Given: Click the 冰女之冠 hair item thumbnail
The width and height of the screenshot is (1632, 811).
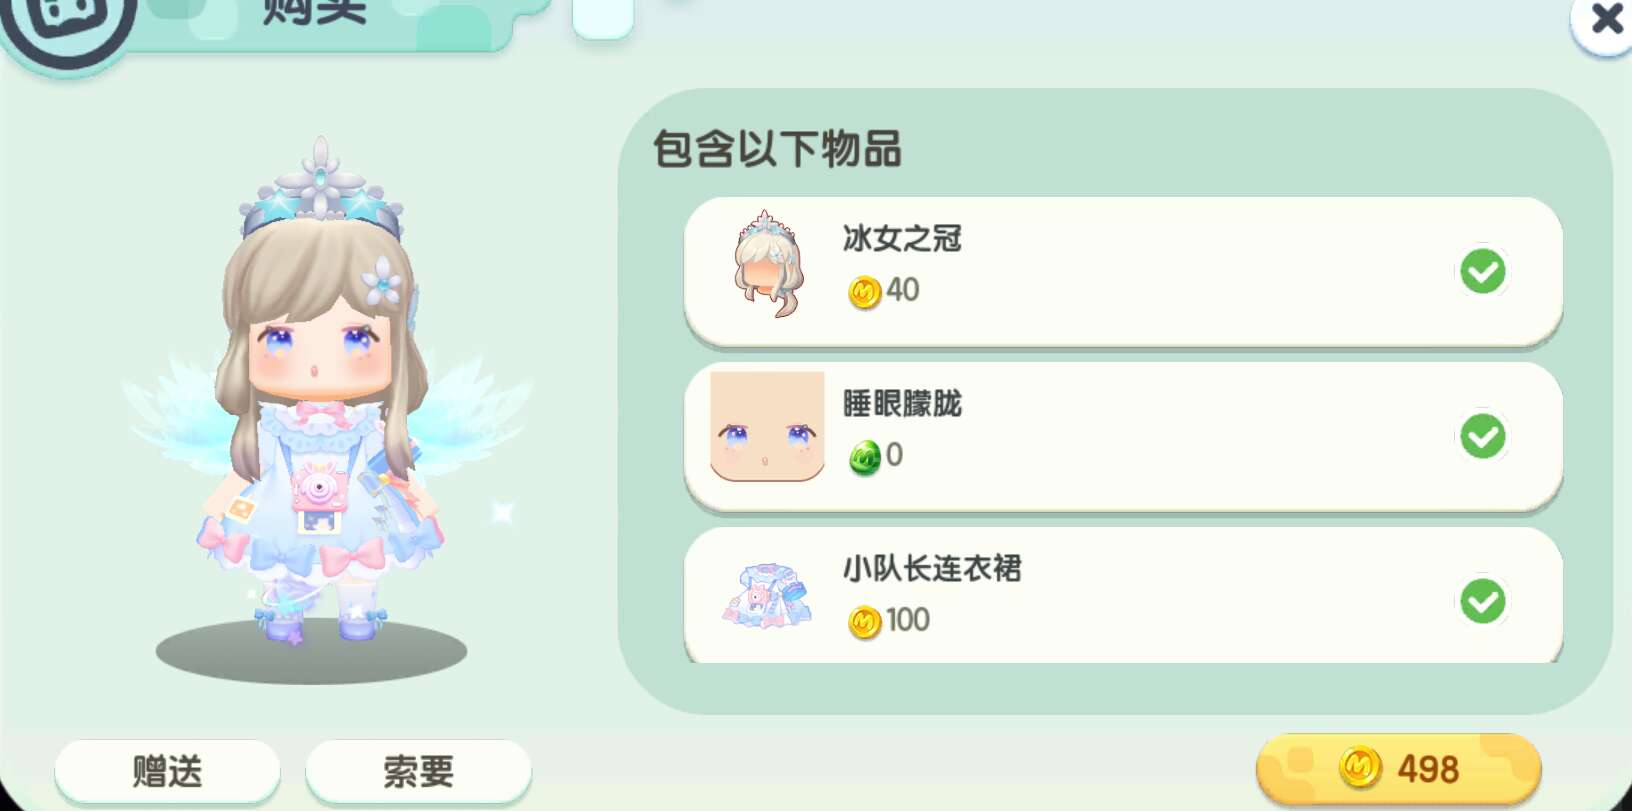Looking at the screenshot, I should click(x=767, y=264).
